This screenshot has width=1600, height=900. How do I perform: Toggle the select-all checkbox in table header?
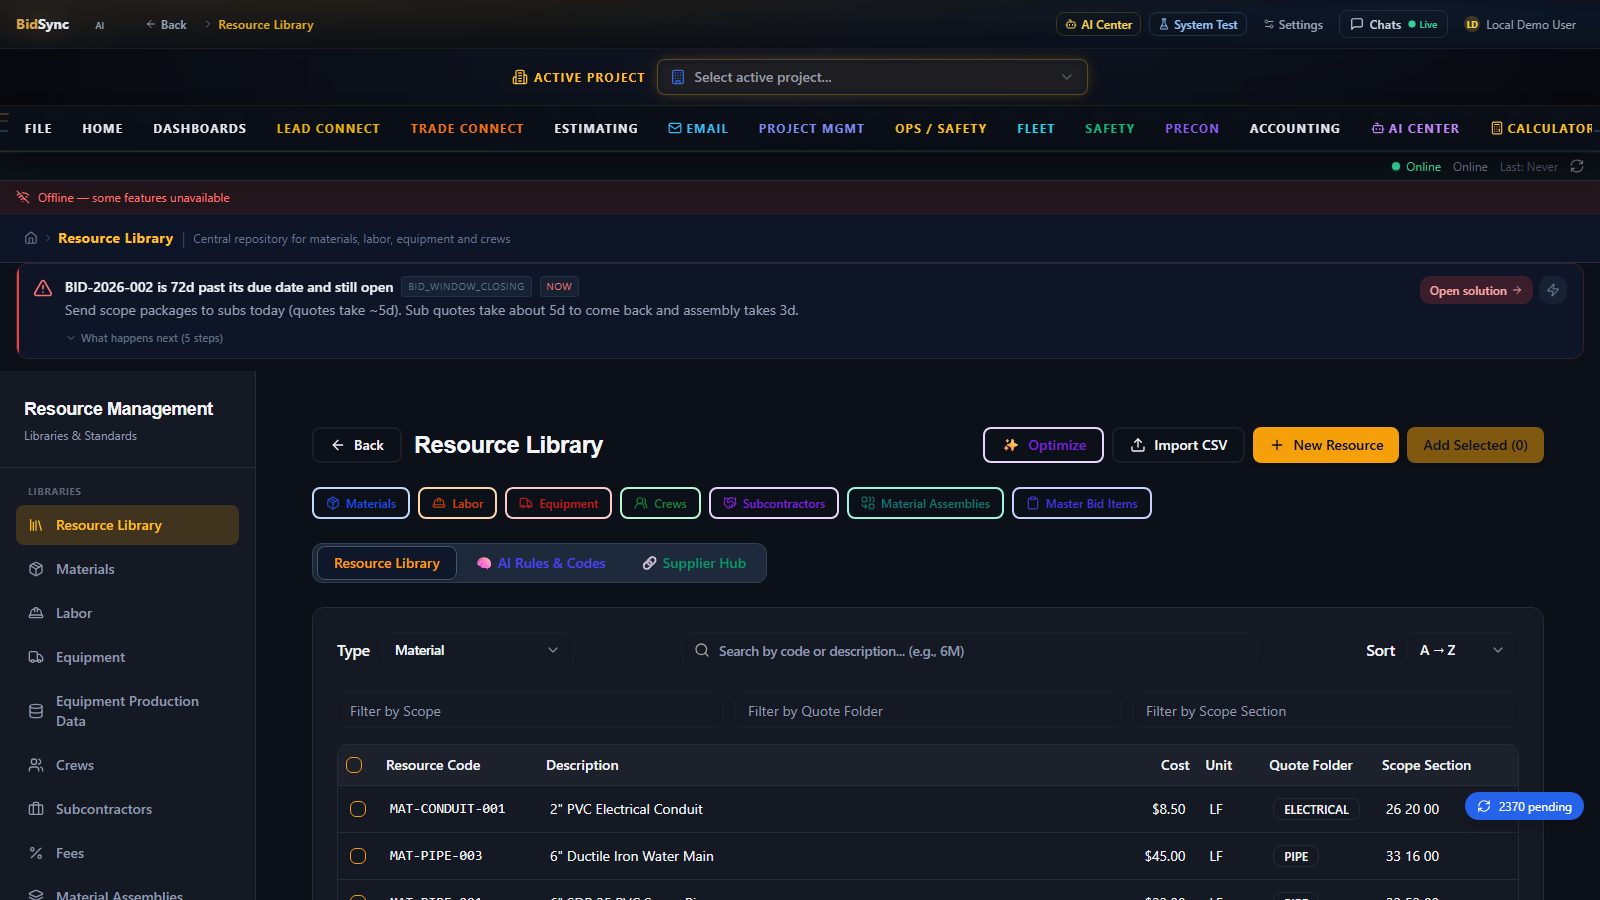354,765
